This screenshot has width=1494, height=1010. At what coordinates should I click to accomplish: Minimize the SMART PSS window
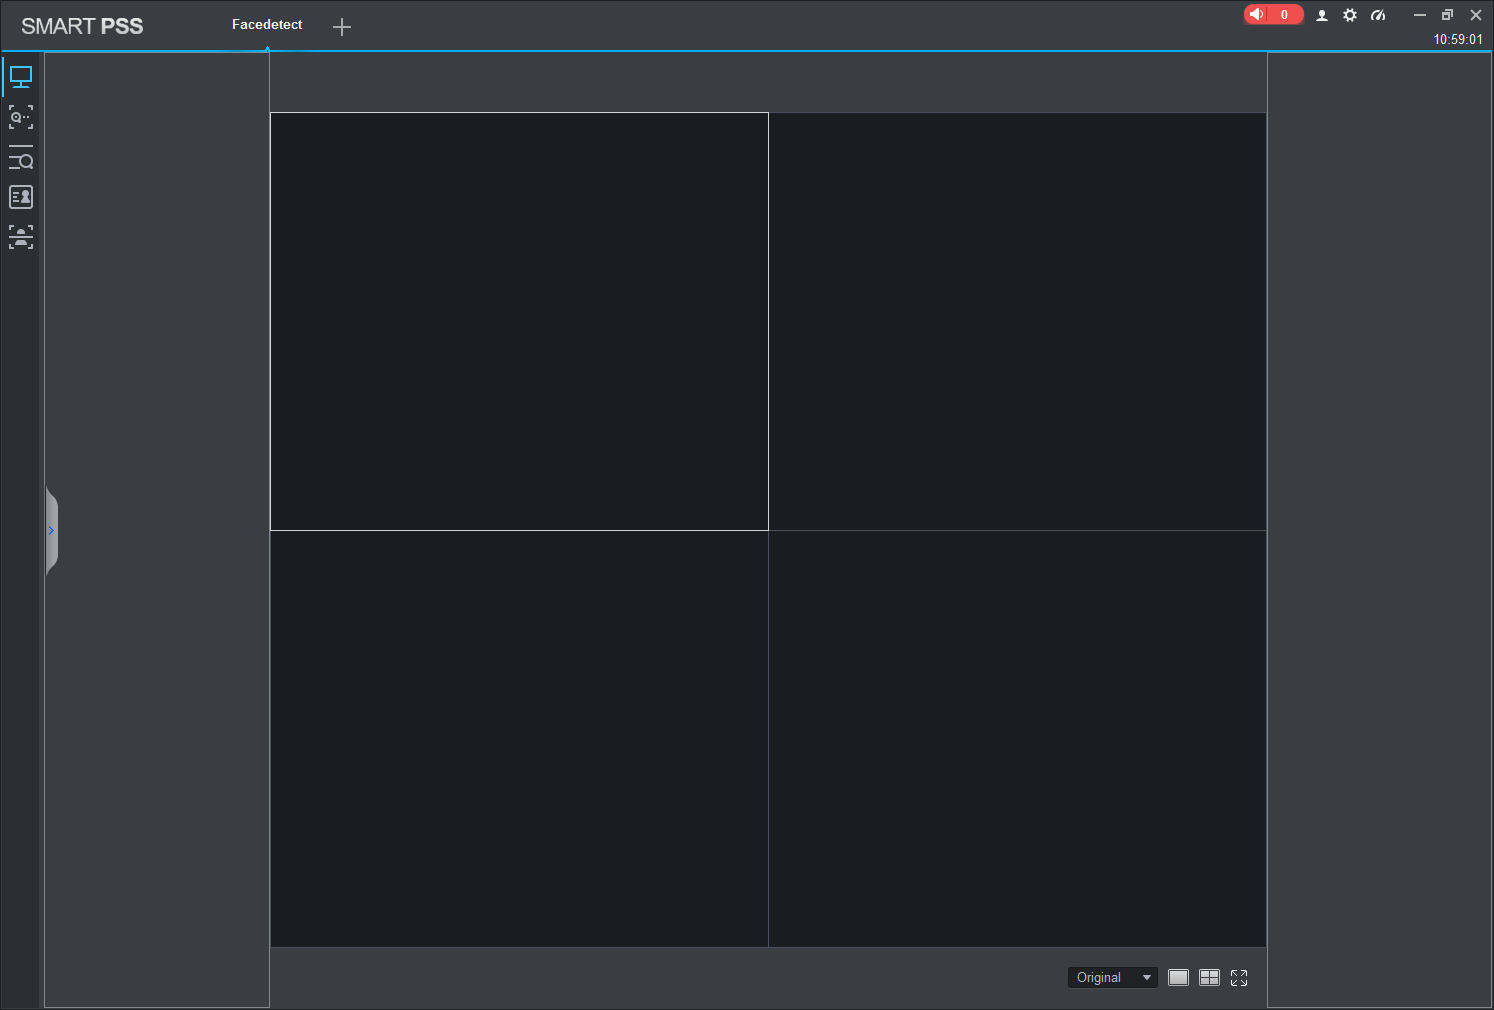tap(1419, 15)
